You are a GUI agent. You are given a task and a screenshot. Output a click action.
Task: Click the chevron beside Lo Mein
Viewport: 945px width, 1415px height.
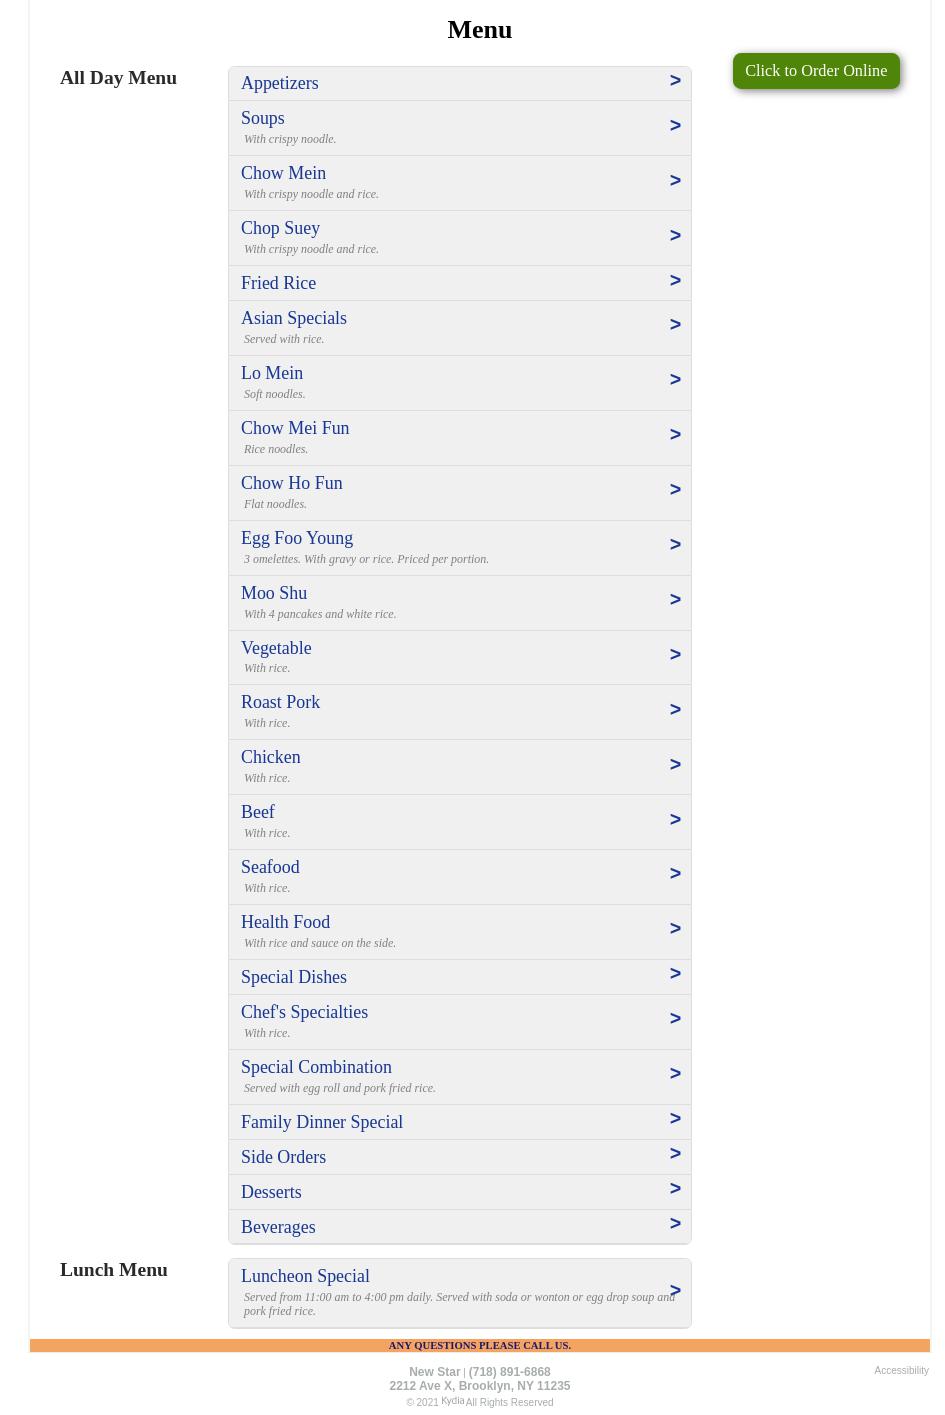click(x=675, y=380)
